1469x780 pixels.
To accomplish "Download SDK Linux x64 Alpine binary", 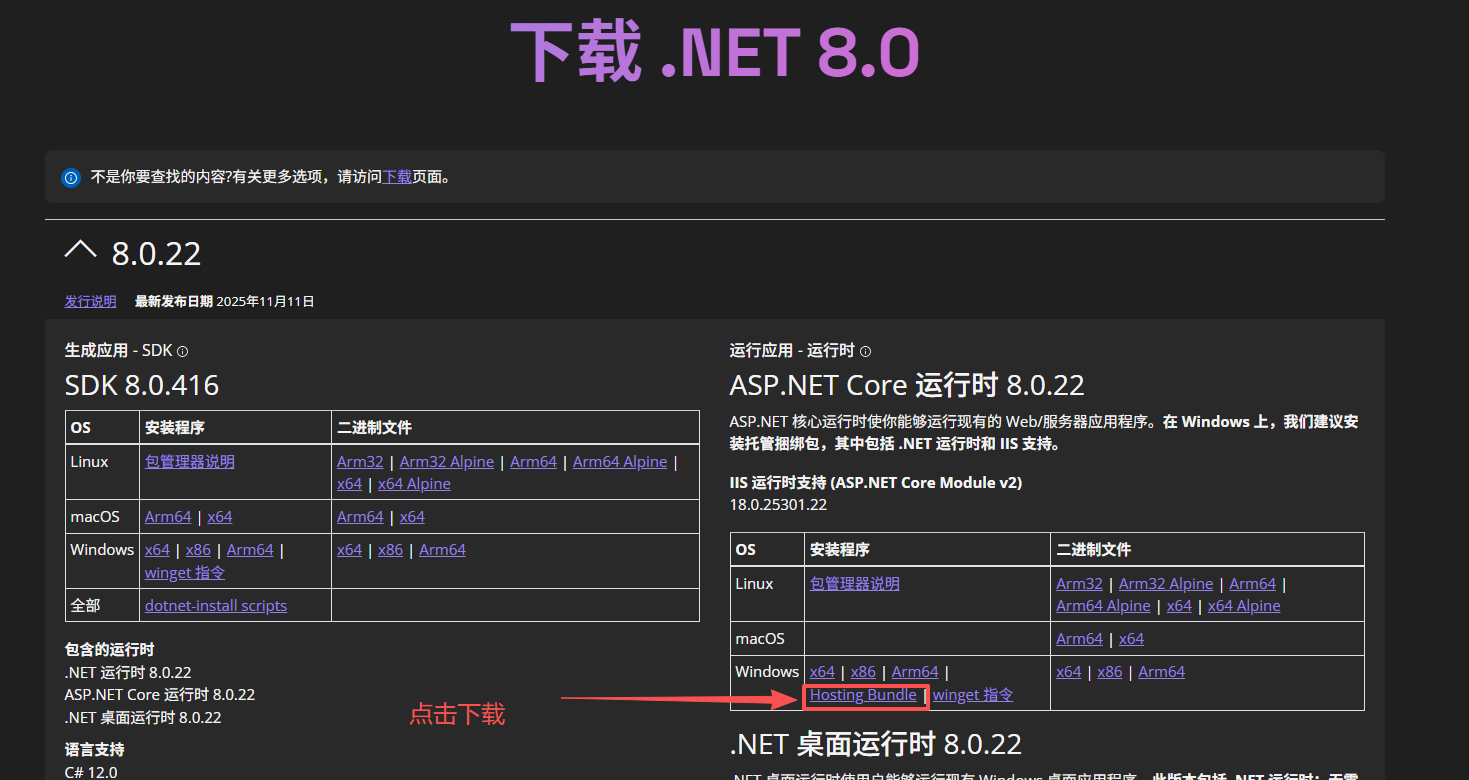I will [414, 484].
